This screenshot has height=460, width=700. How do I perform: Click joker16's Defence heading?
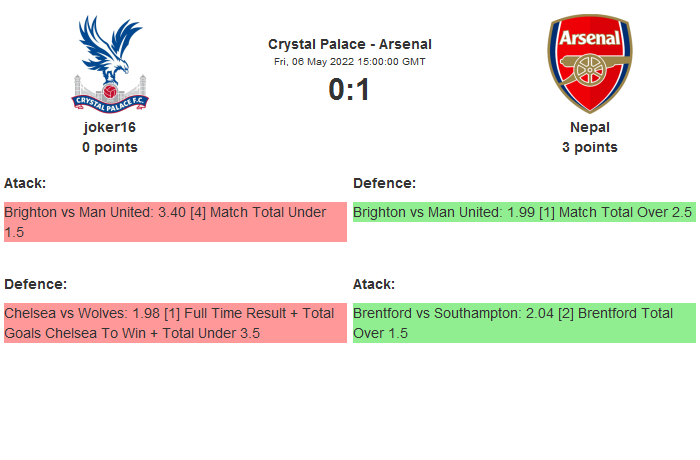[x=36, y=284]
